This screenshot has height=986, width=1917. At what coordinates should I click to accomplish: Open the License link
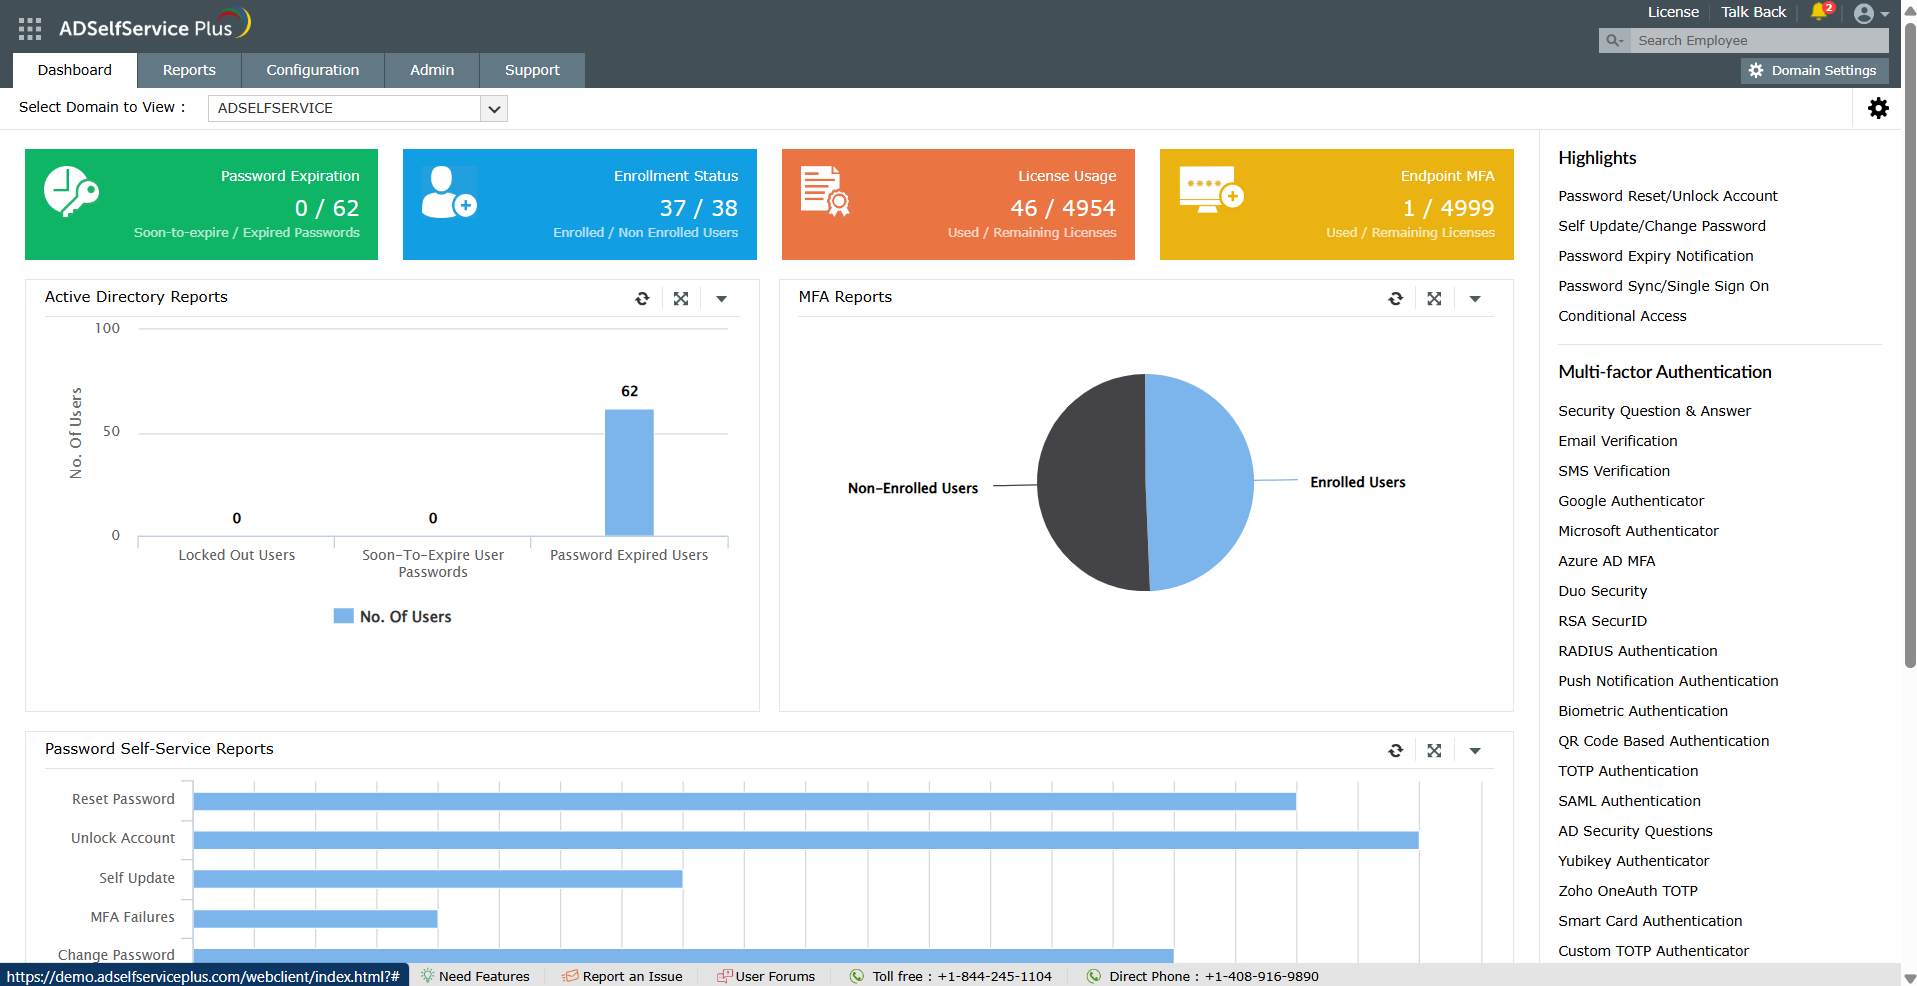pyautogui.click(x=1673, y=12)
